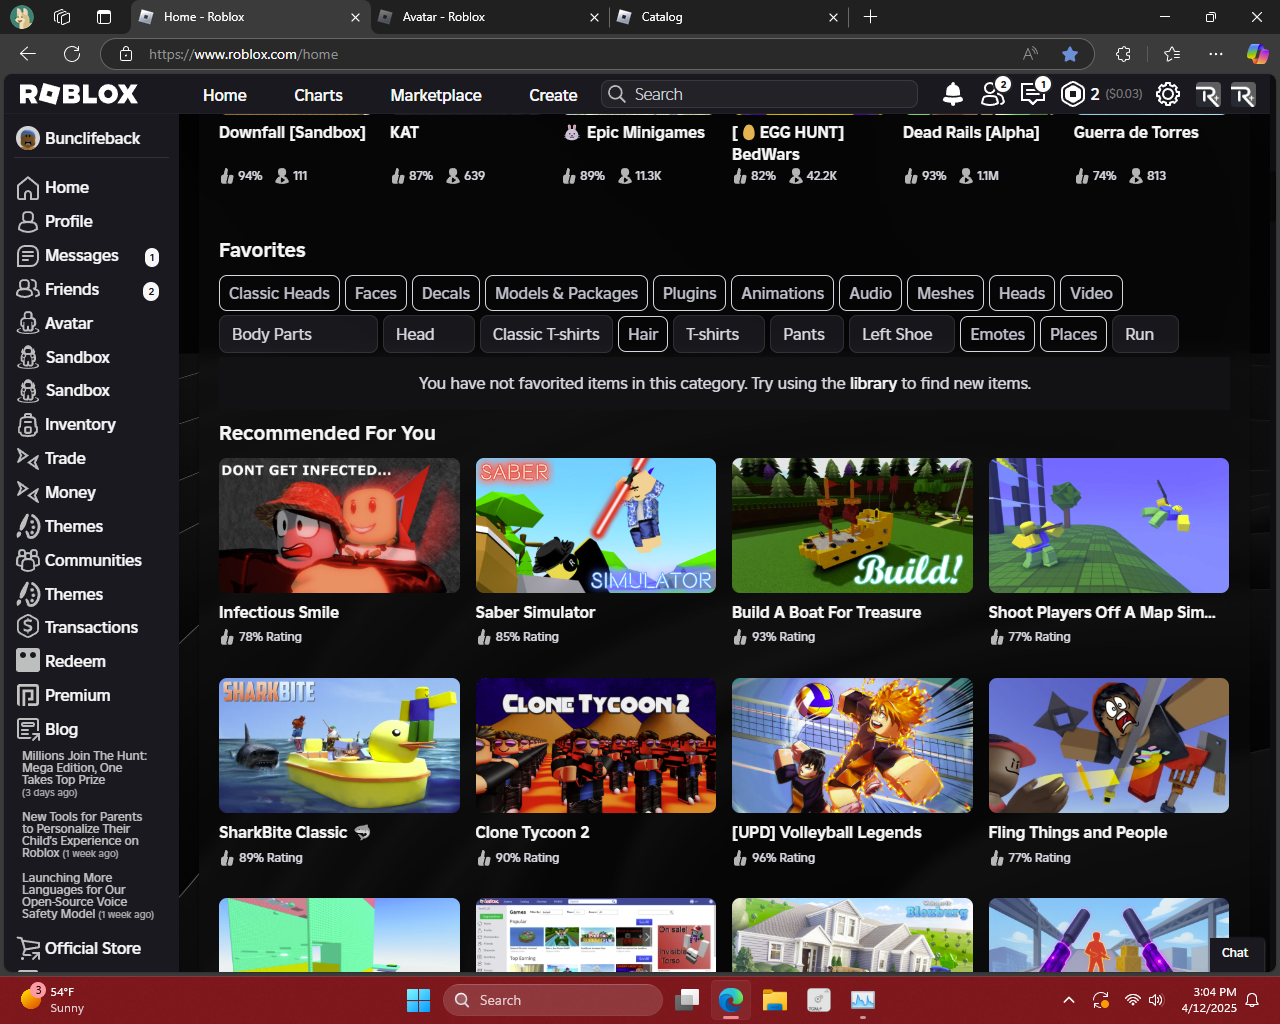Open Copilot in the browser toolbar

[1257, 54]
